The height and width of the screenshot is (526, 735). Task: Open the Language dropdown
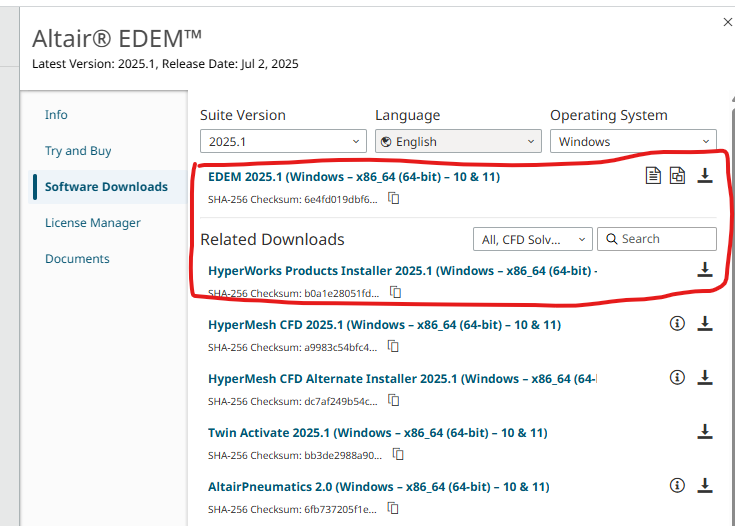458,141
